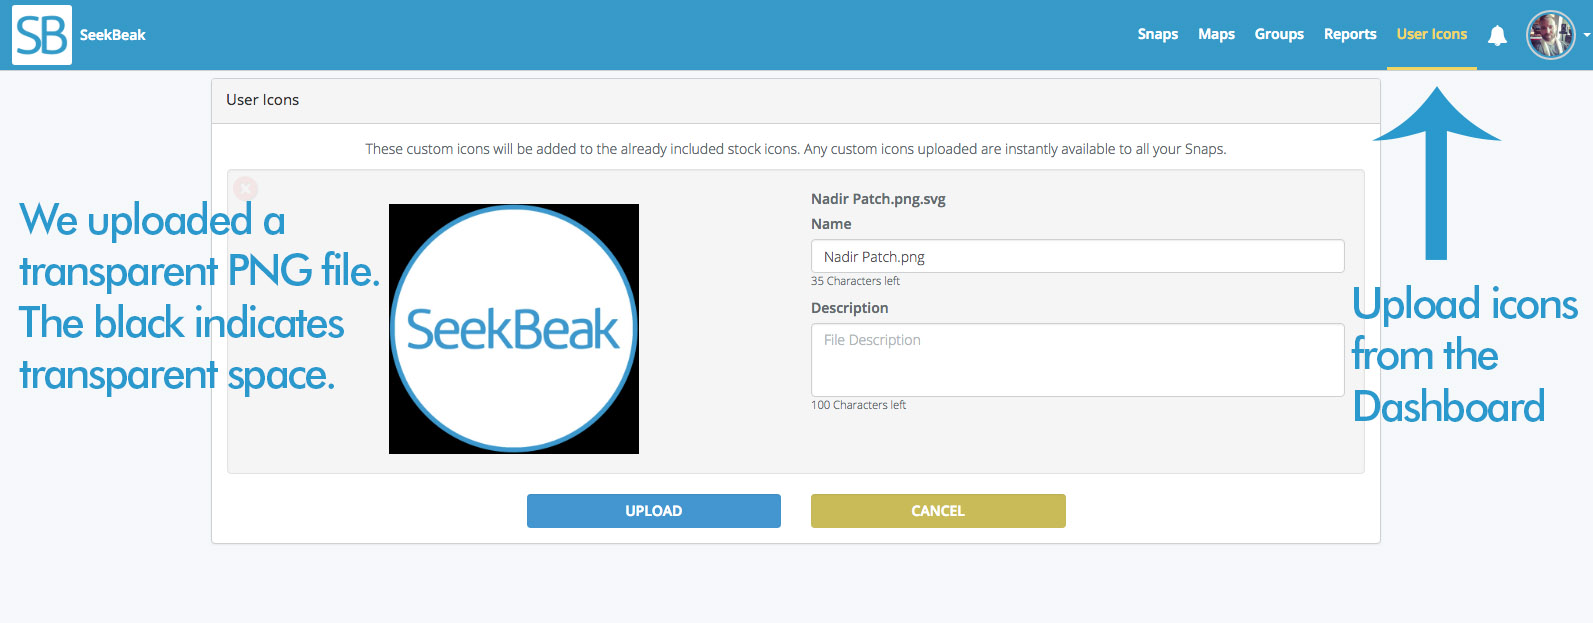
Task: Click the custom icons info sentence
Action: tap(795, 149)
